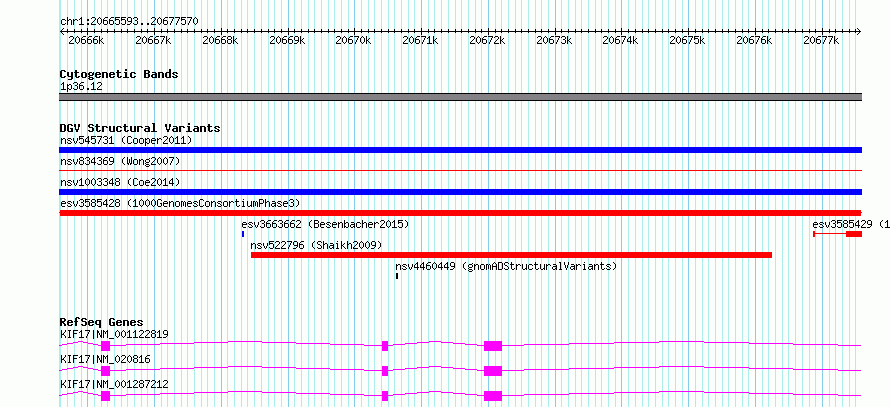The image size is (890, 407).
Task: Click middle small exon of KIF17|NM_020816
Action: click(x=385, y=371)
